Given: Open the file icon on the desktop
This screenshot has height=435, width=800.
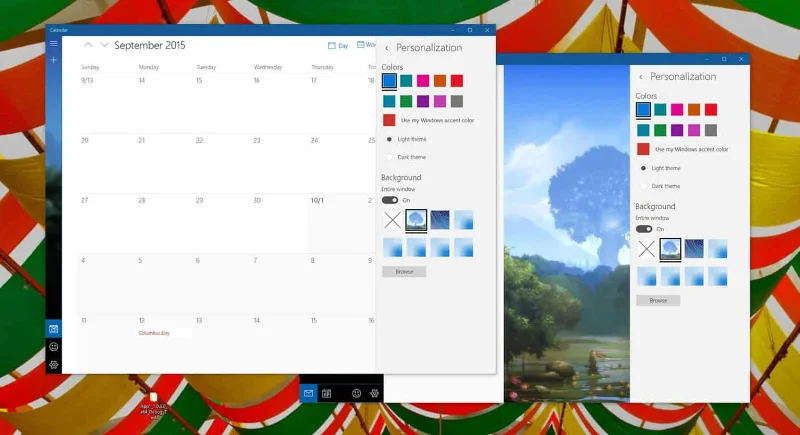Looking at the screenshot, I should (x=154, y=405).
